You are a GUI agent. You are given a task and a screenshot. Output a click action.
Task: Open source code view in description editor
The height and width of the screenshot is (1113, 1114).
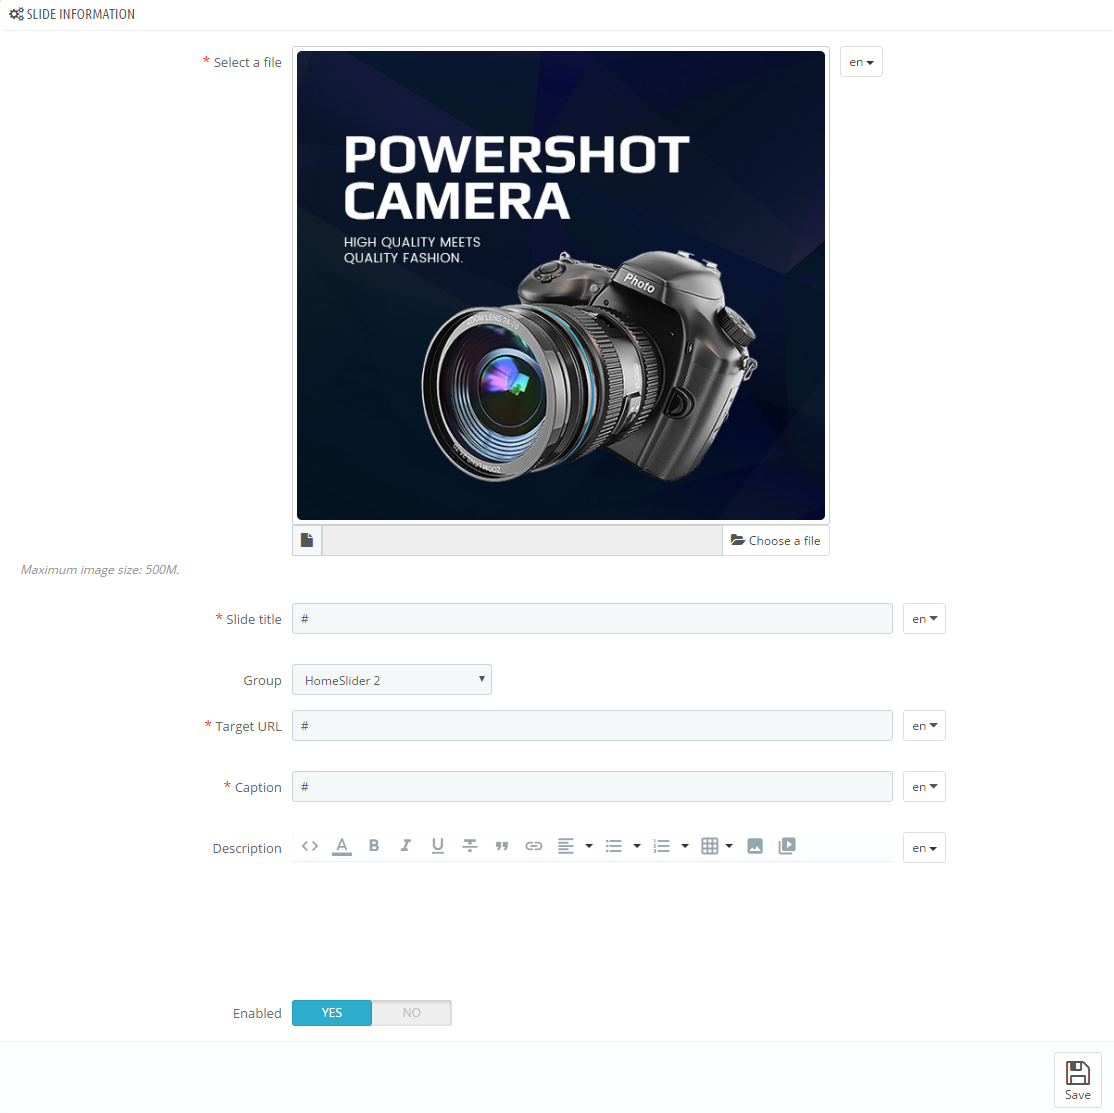coord(310,846)
